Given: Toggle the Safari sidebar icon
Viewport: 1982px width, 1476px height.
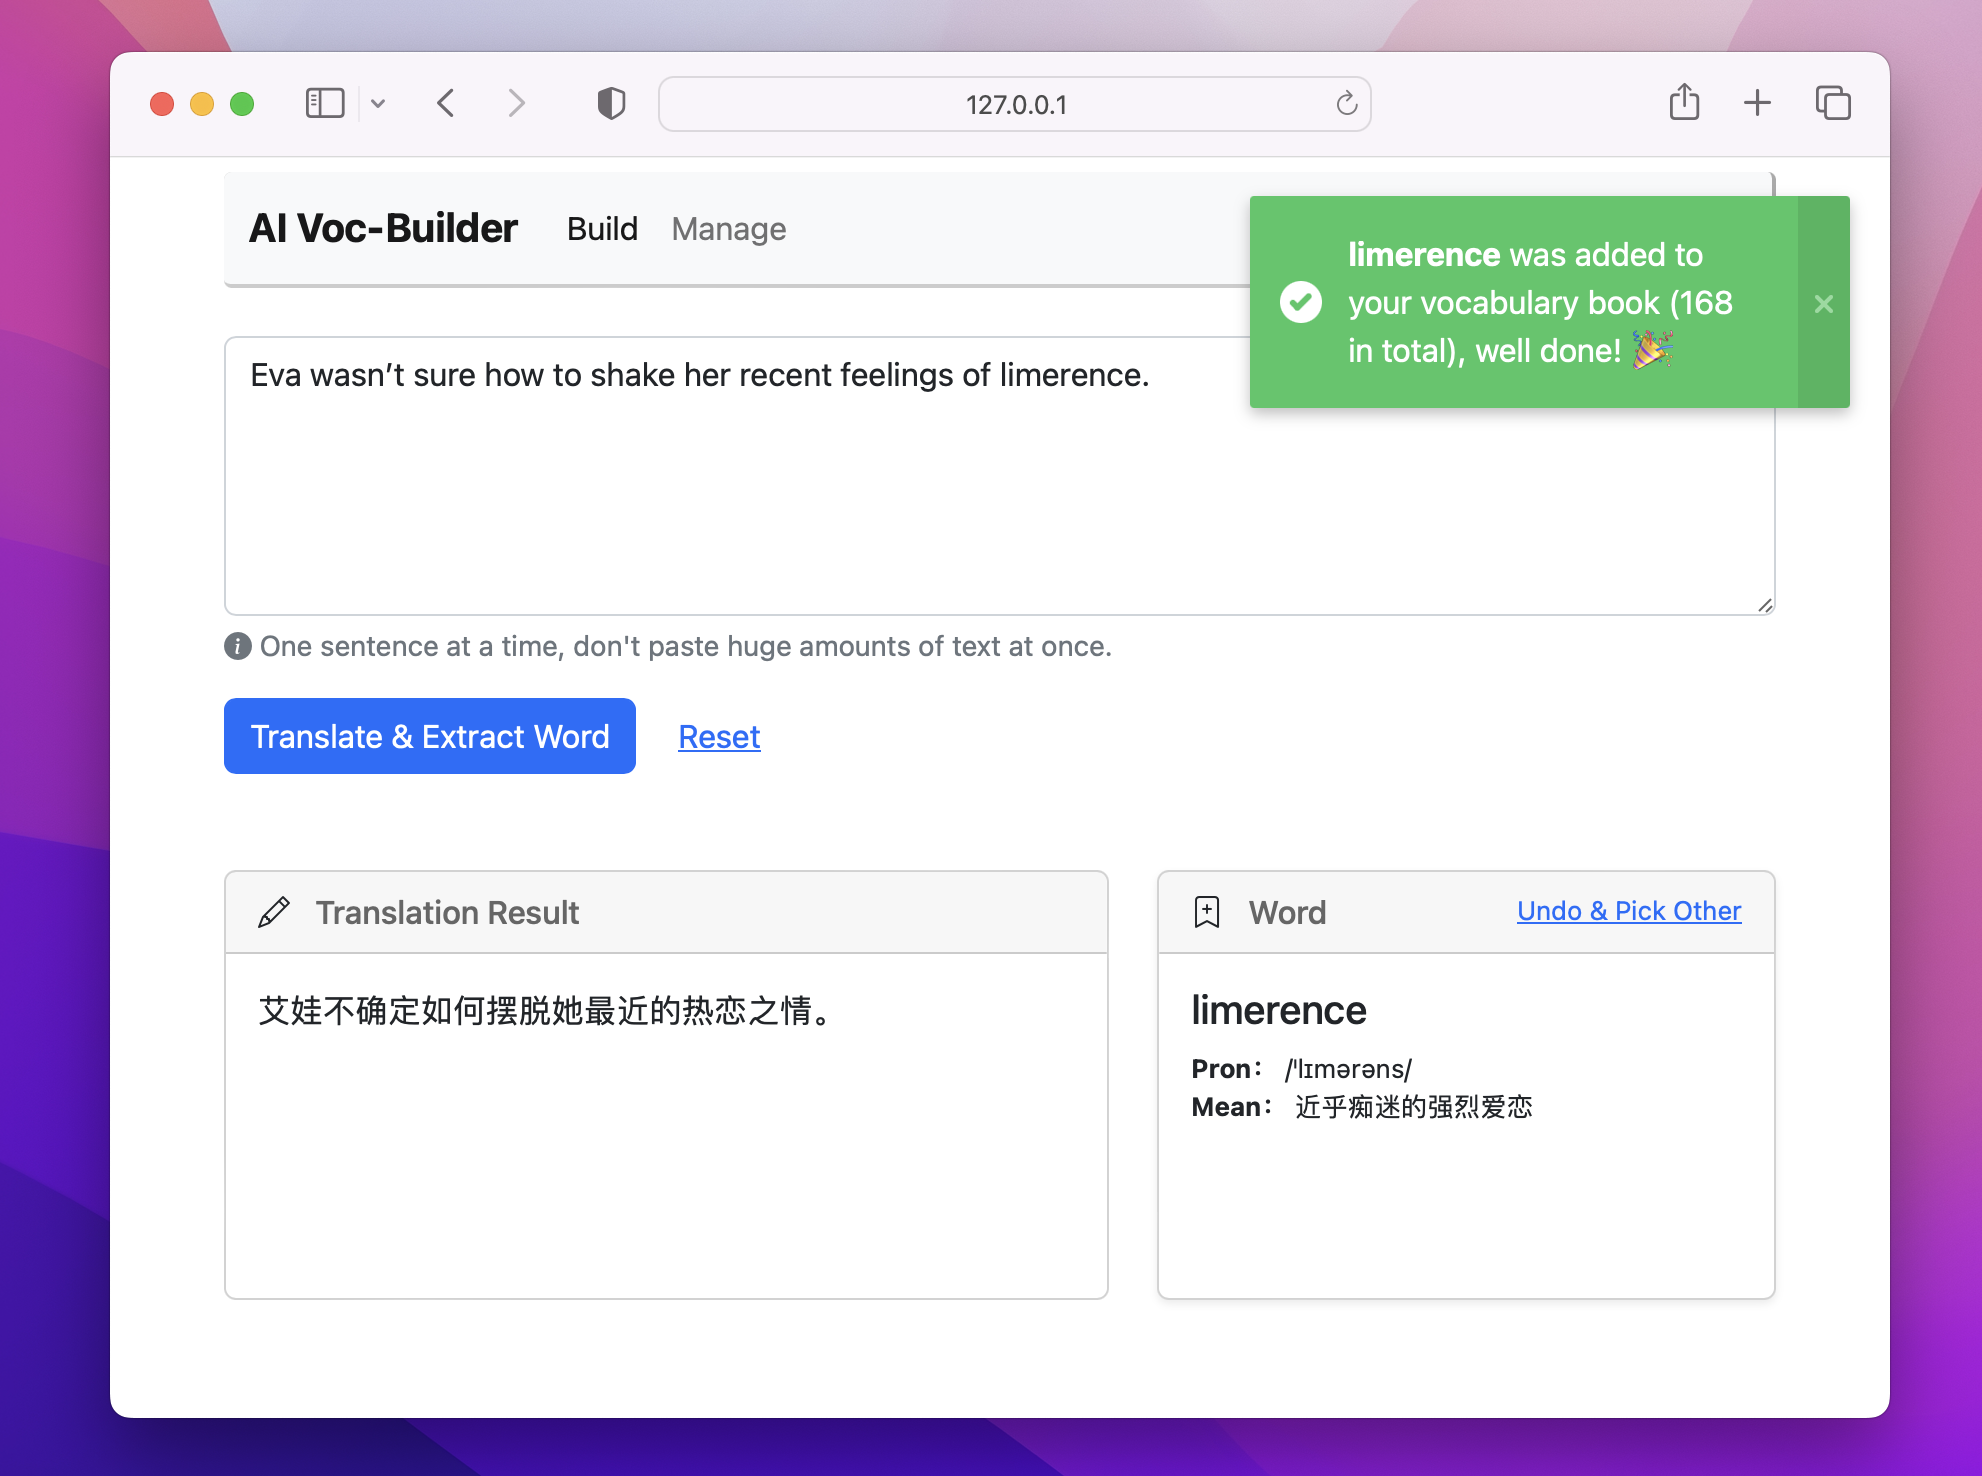Looking at the screenshot, I should (325, 103).
